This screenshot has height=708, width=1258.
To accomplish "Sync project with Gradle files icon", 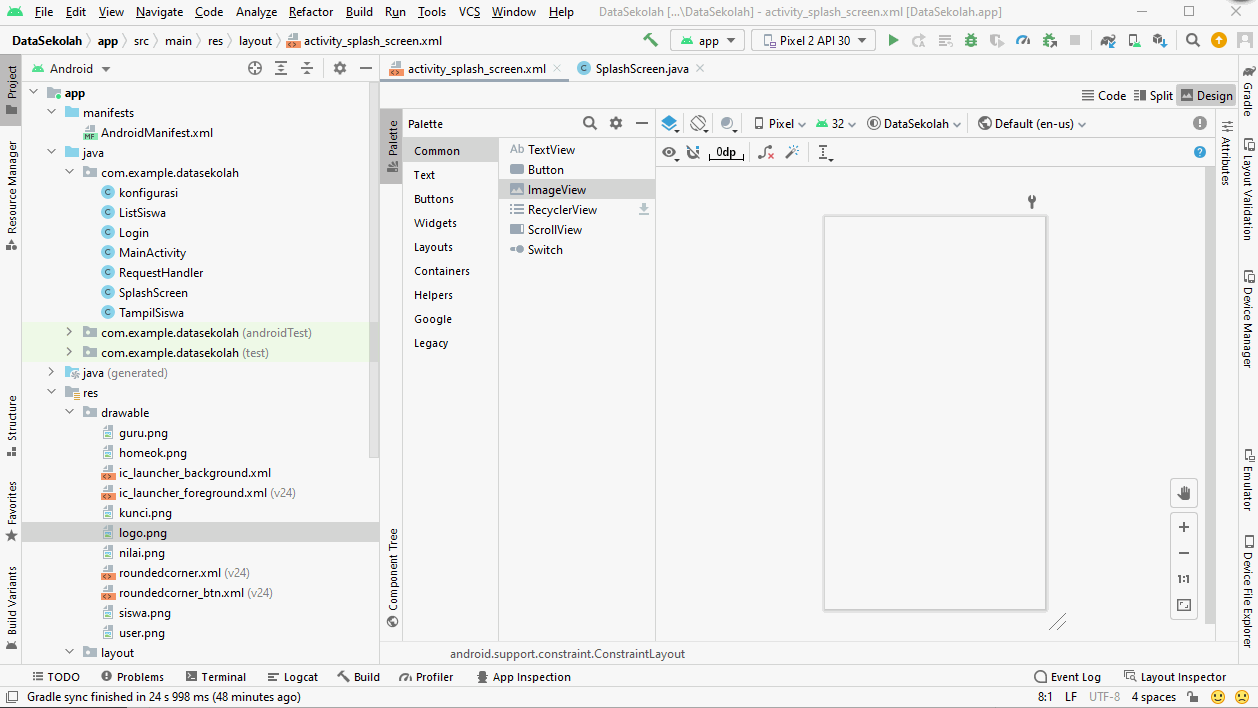I will click(x=1108, y=41).
